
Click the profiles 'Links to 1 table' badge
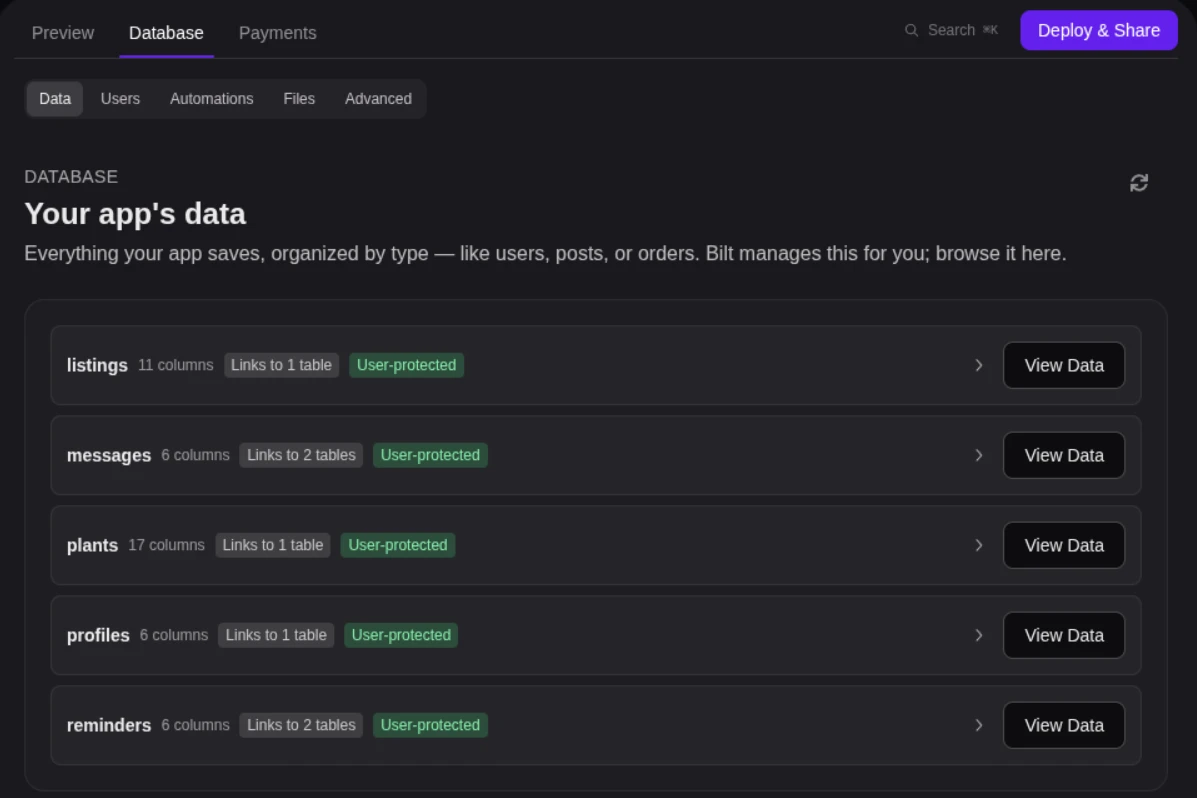click(x=276, y=635)
